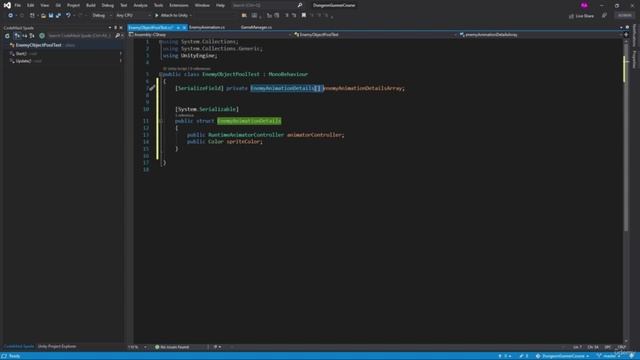Open the CodeMaid Spade window options arrow
Screen dimensions: 640x360
click(110, 28)
